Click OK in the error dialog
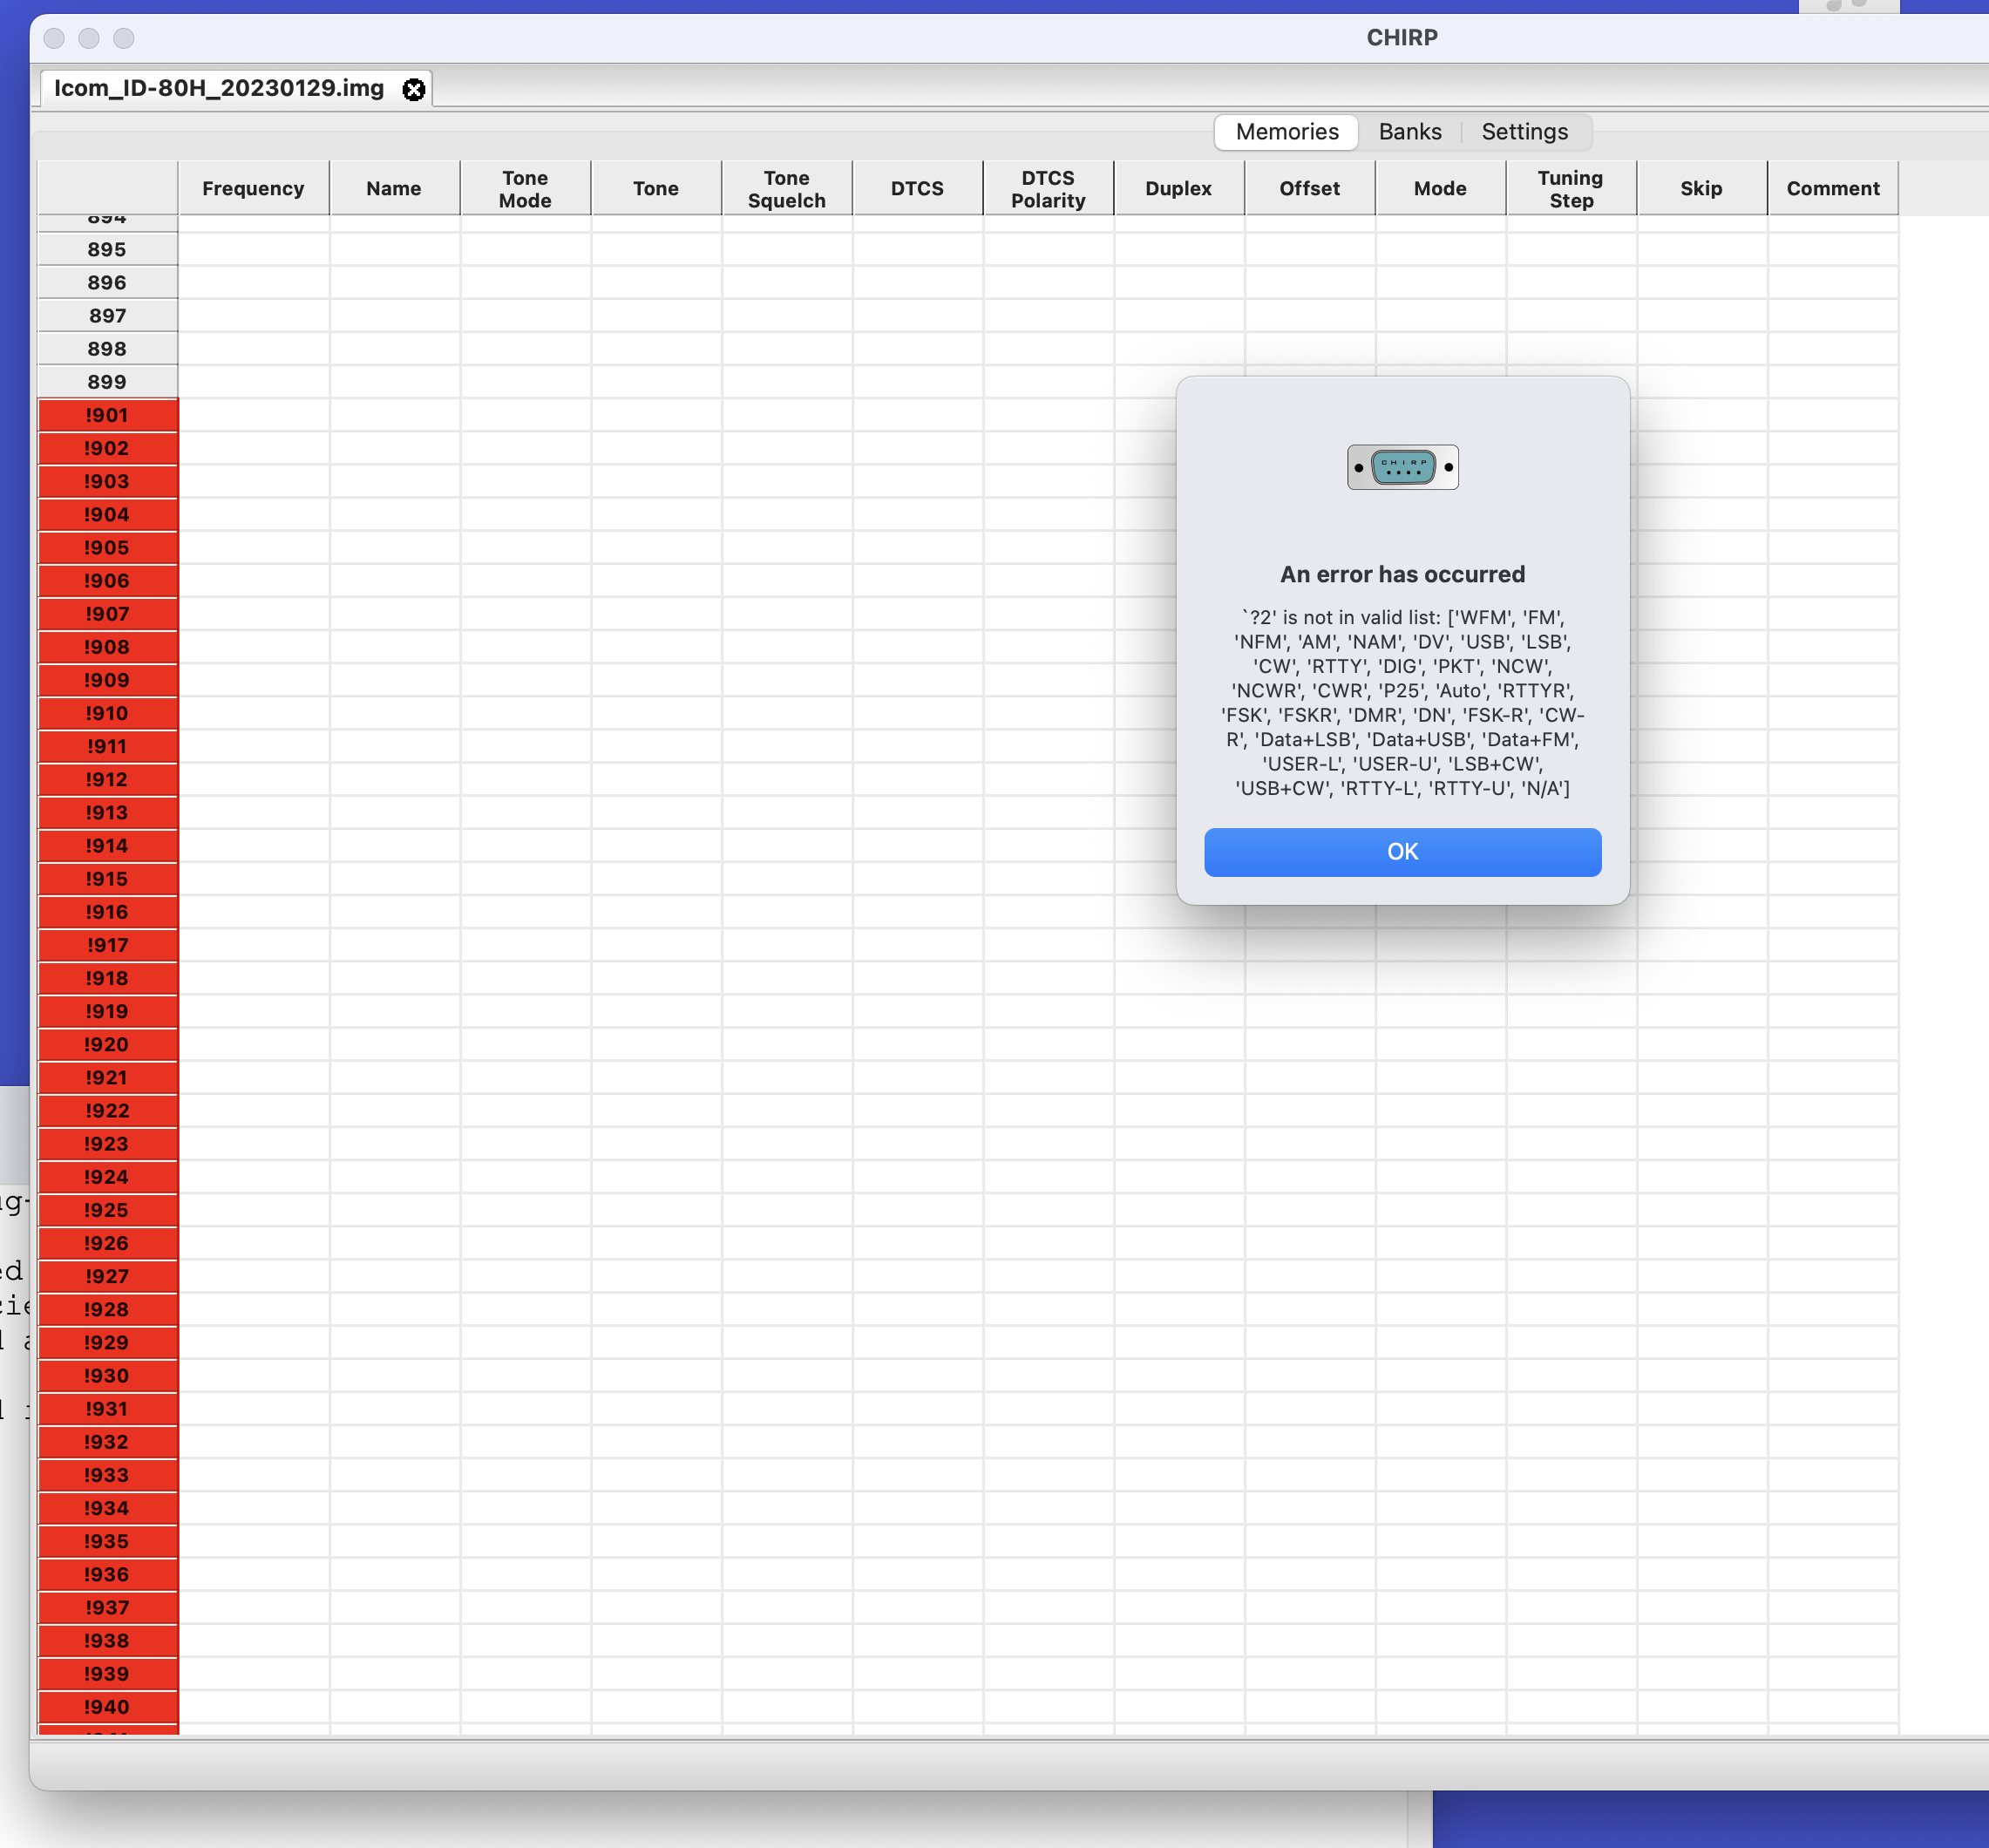This screenshot has width=1989, height=1848. (1402, 852)
